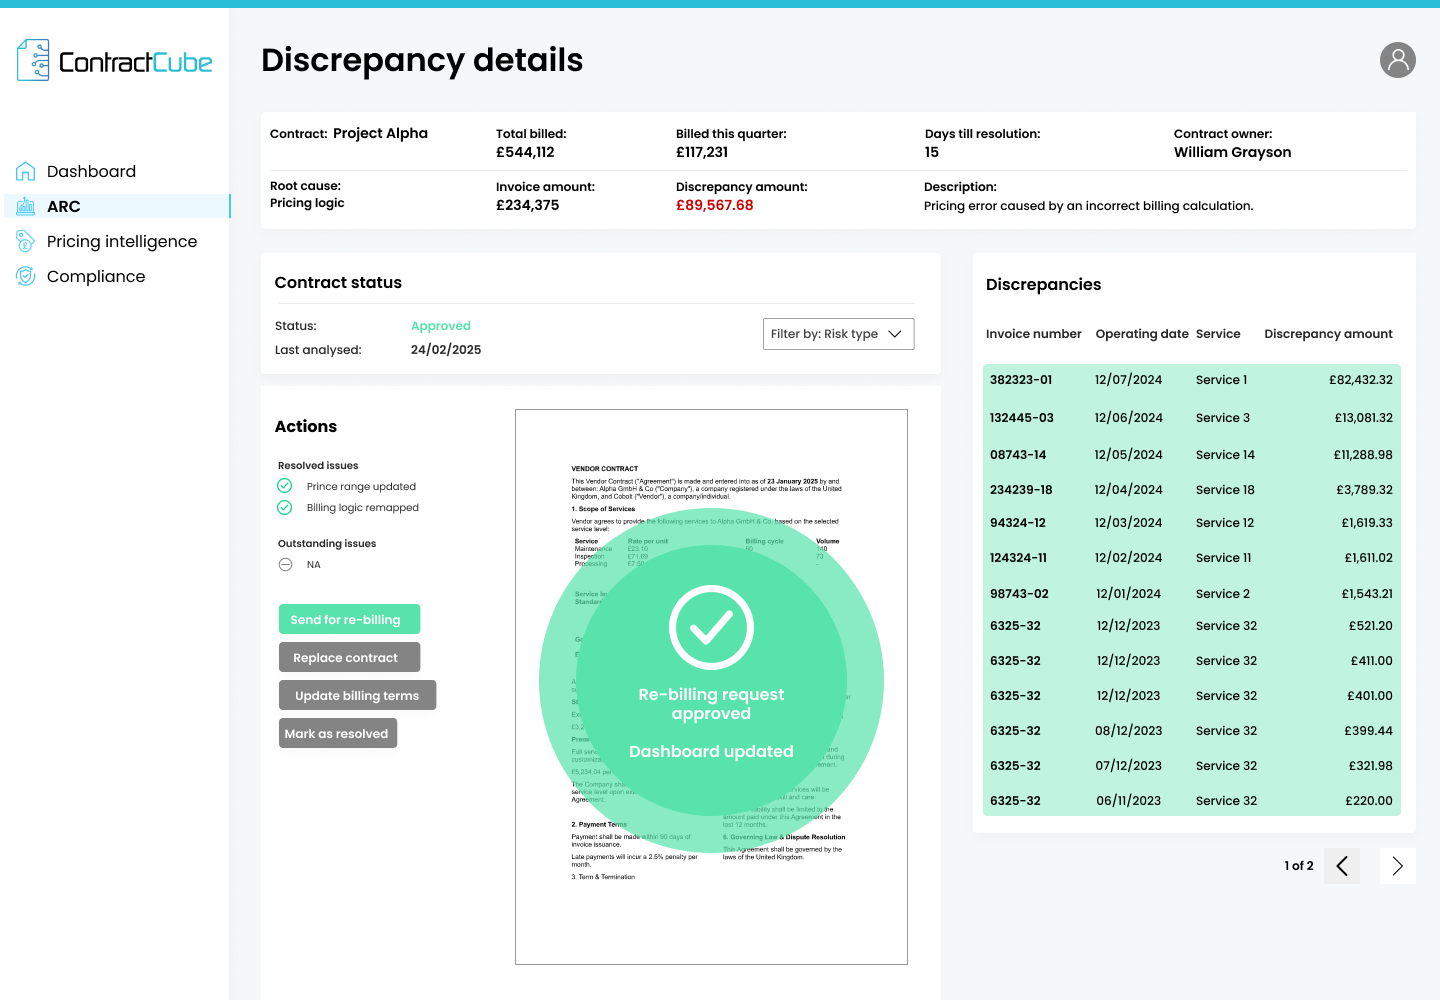Image resolution: width=1440 pixels, height=1000 pixels.
Task: Click the Service column header
Action: click(x=1218, y=334)
